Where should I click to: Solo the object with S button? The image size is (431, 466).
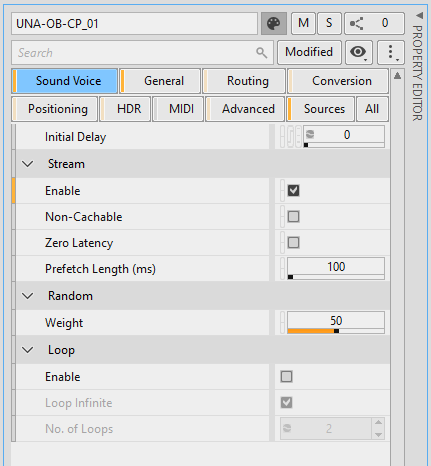coord(329,24)
